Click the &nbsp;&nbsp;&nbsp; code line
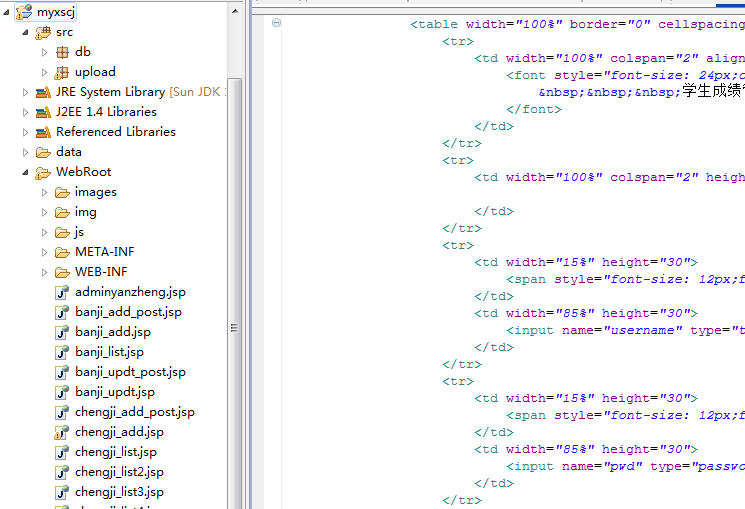Screen dimensions: 745x509 641,91
